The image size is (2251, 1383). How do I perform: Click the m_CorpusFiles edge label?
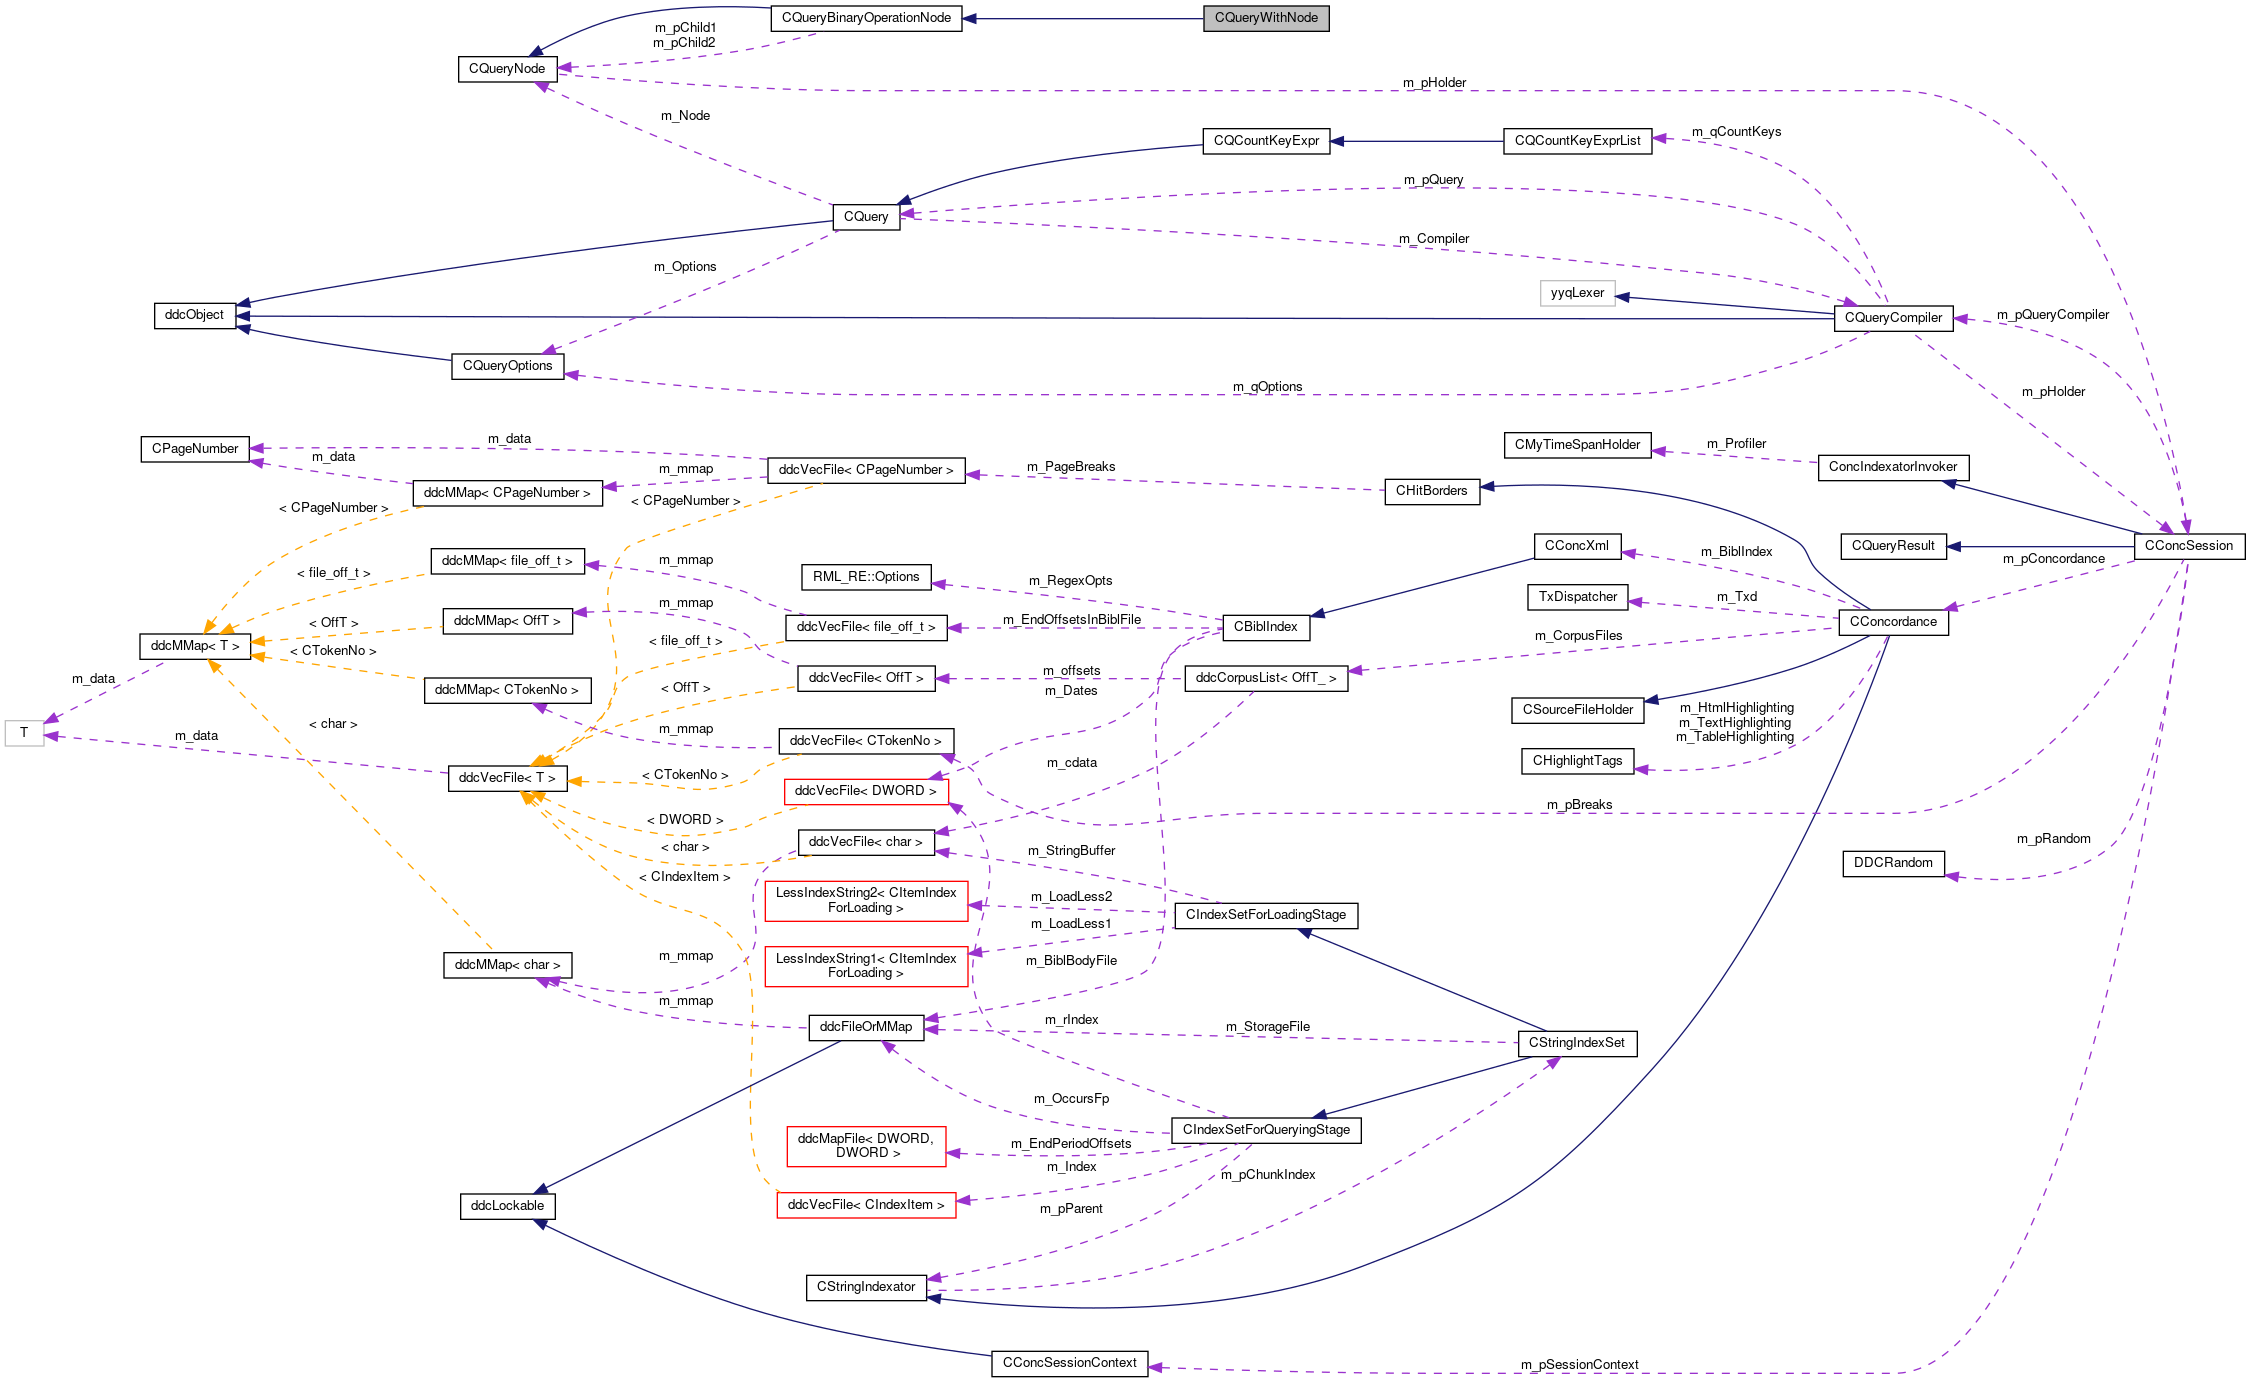[x=1579, y=636]
